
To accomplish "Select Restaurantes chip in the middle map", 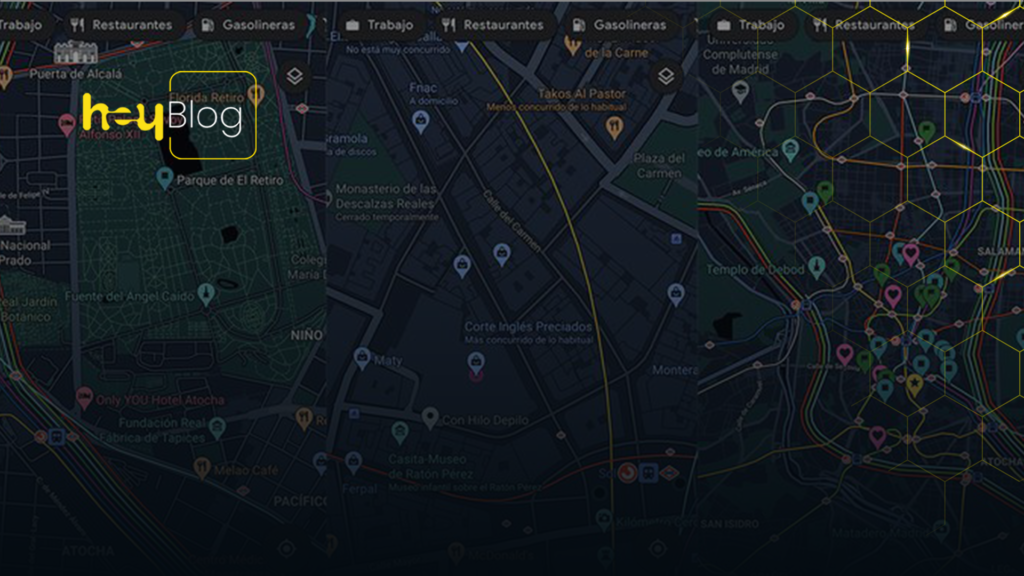I will point(493,25).
